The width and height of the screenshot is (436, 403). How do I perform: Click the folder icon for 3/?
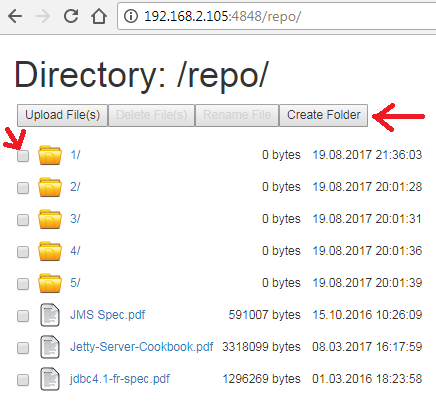[x=50, y=219]
